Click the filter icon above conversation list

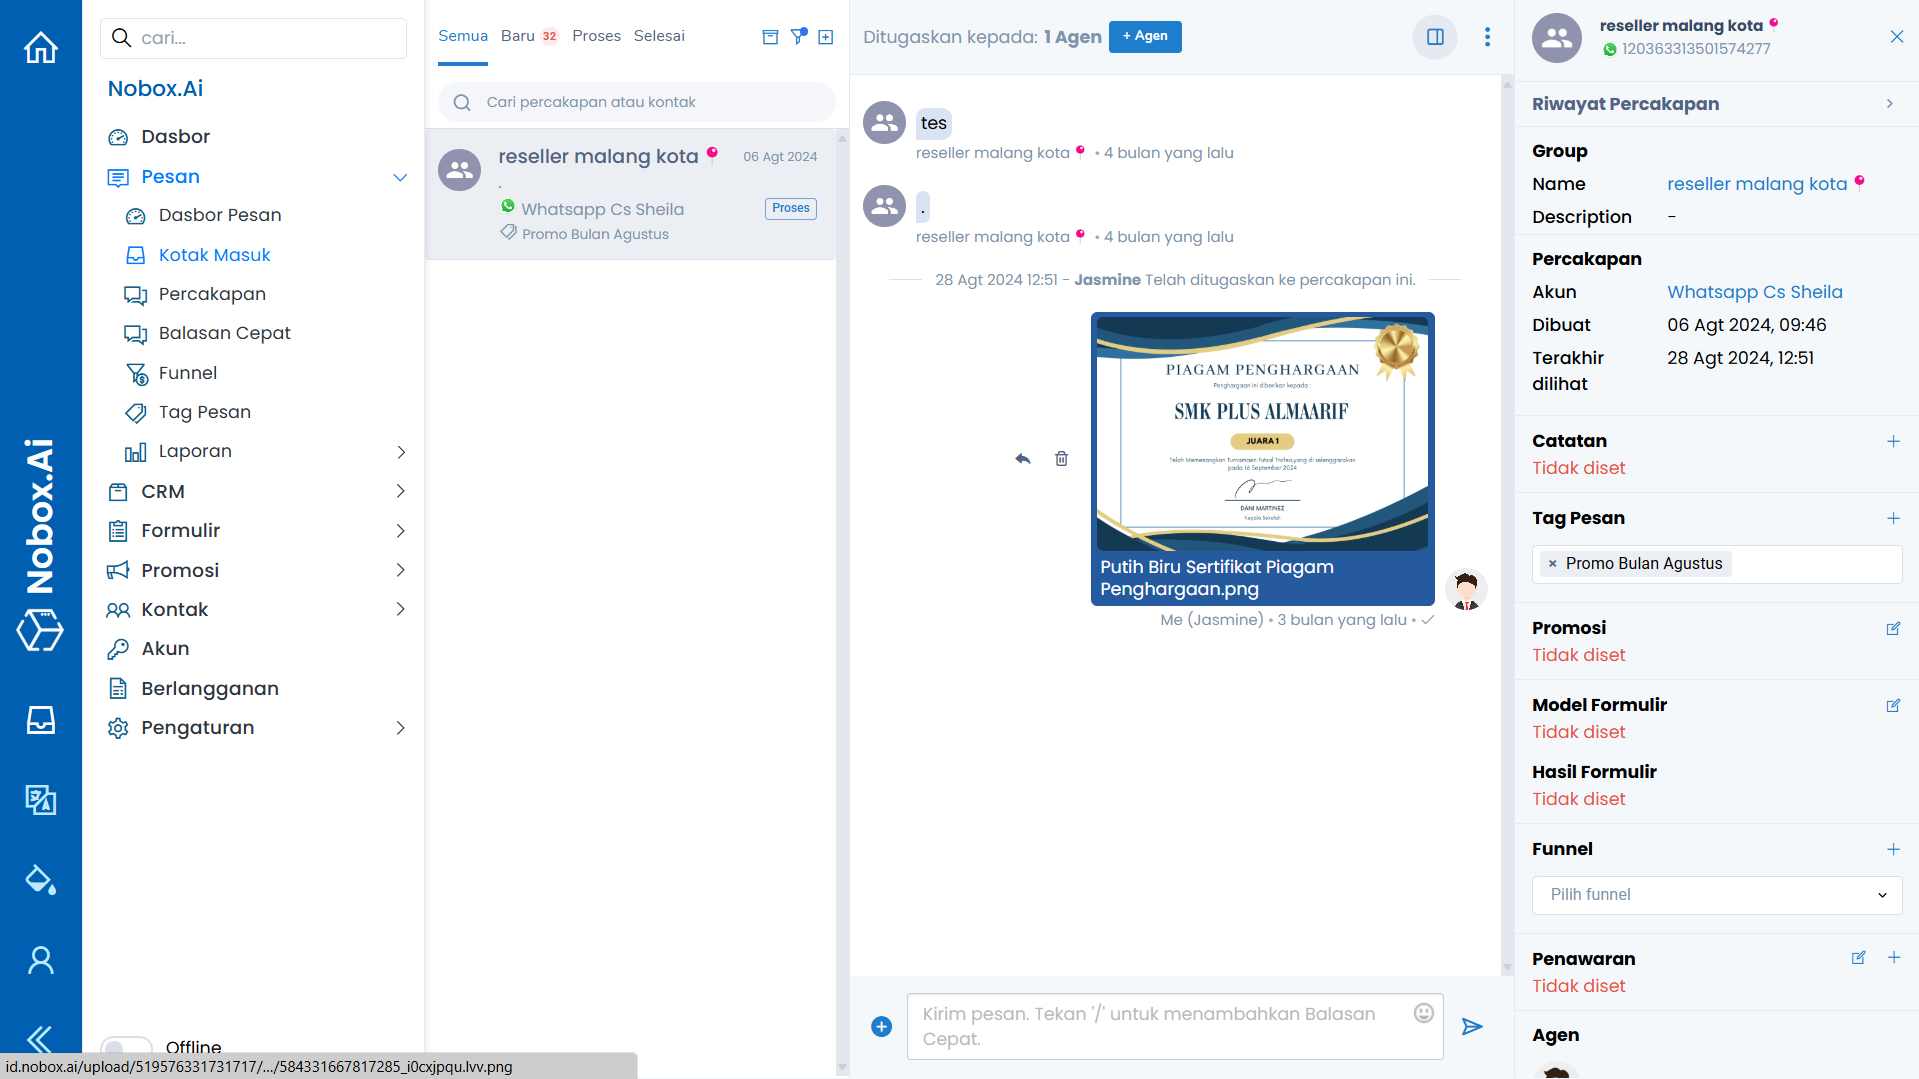(x=798, y=37)
